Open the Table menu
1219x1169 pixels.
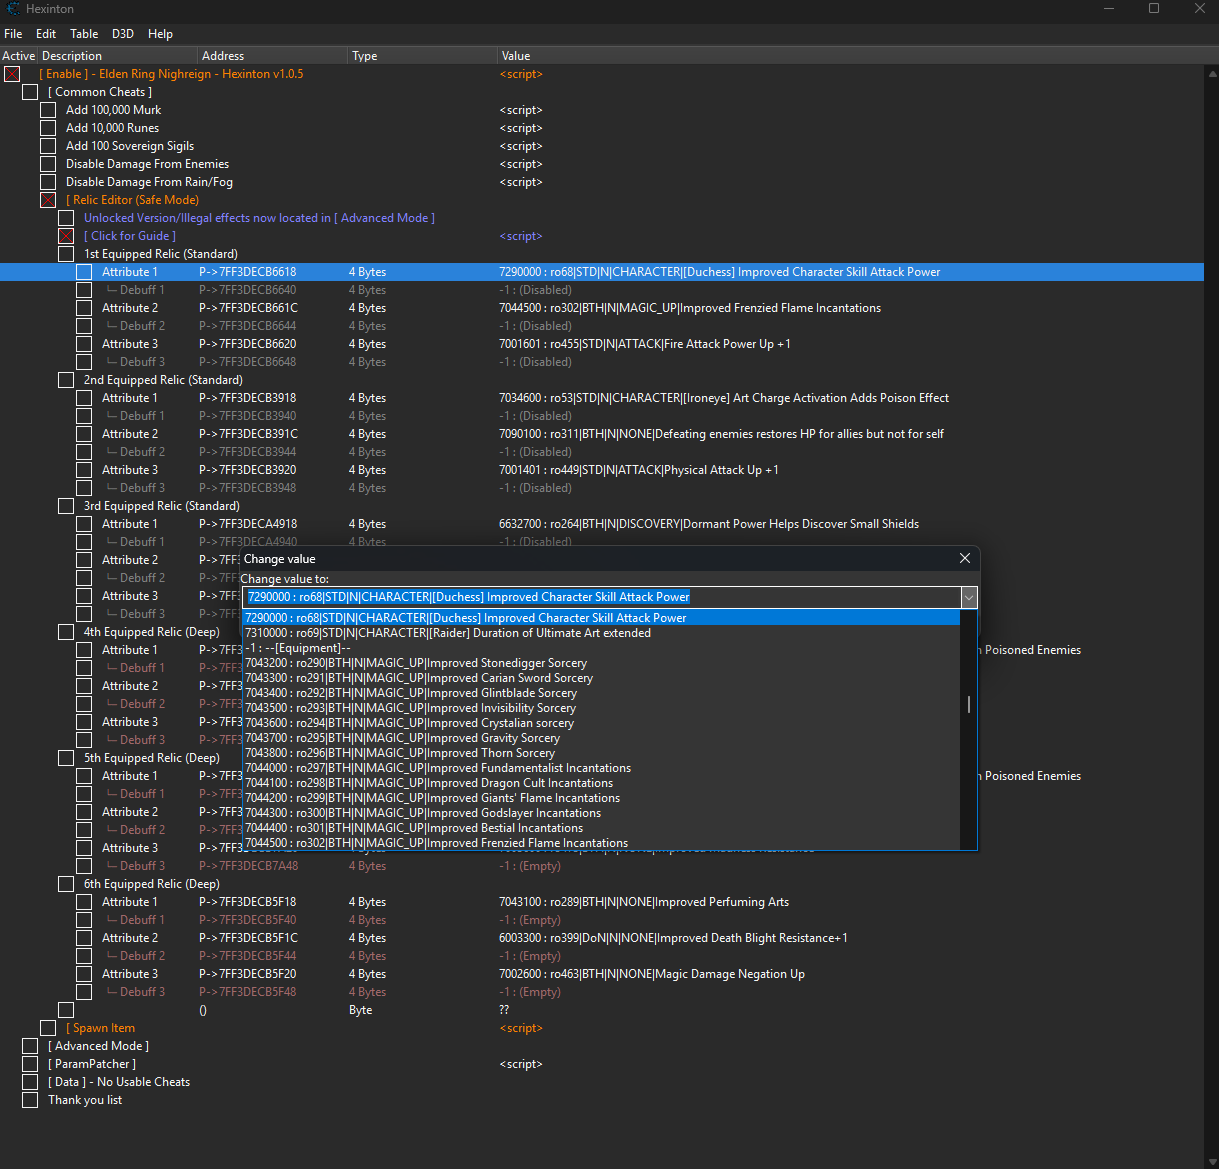[x=84, y=34]
